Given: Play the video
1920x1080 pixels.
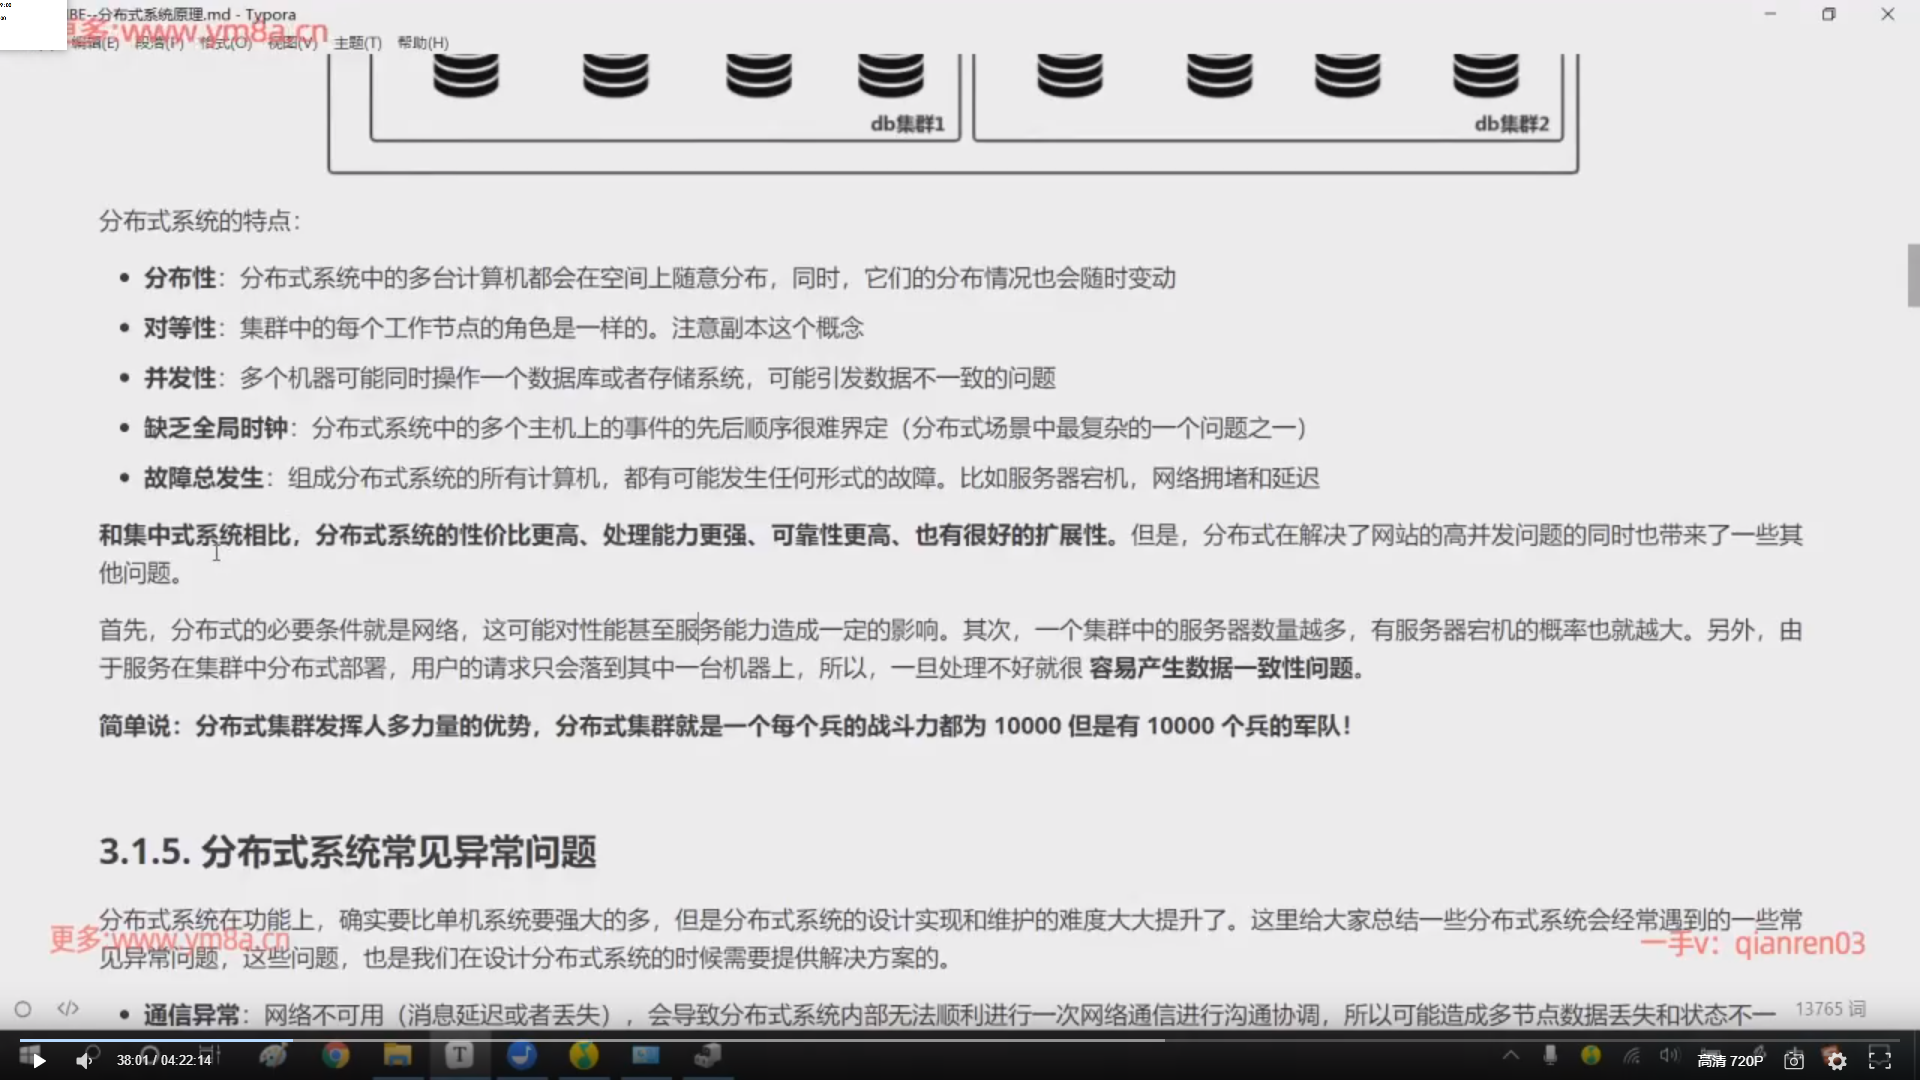Looking at the screenshot, I should [38, 1061].
